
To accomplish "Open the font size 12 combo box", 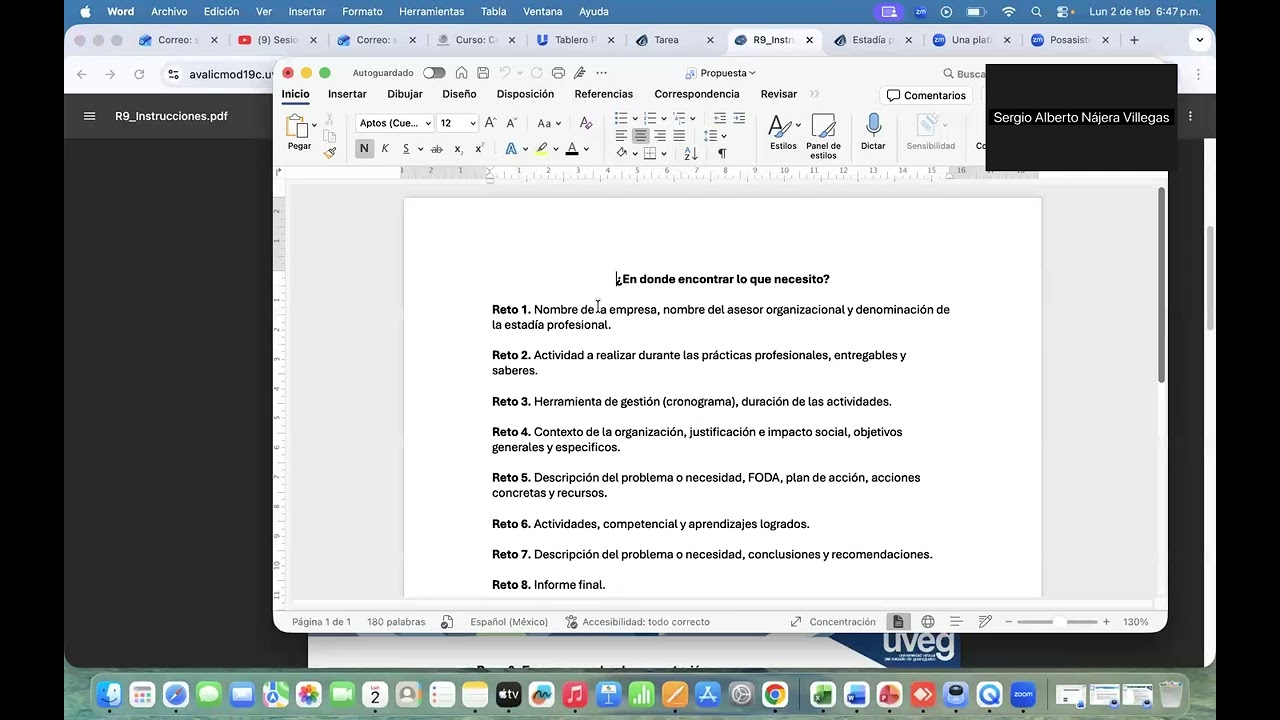I will pyautogui.click(x=457, y=123).
